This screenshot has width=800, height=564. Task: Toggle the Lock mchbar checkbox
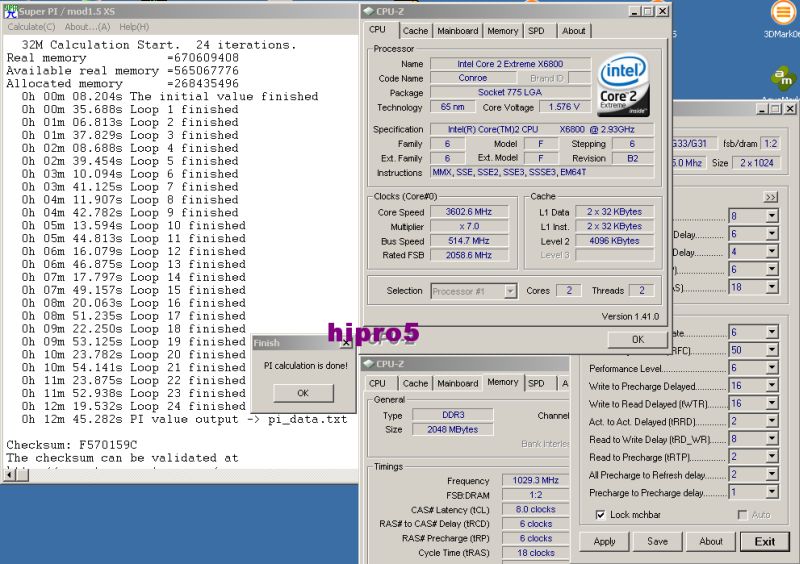tap(601, 514)
